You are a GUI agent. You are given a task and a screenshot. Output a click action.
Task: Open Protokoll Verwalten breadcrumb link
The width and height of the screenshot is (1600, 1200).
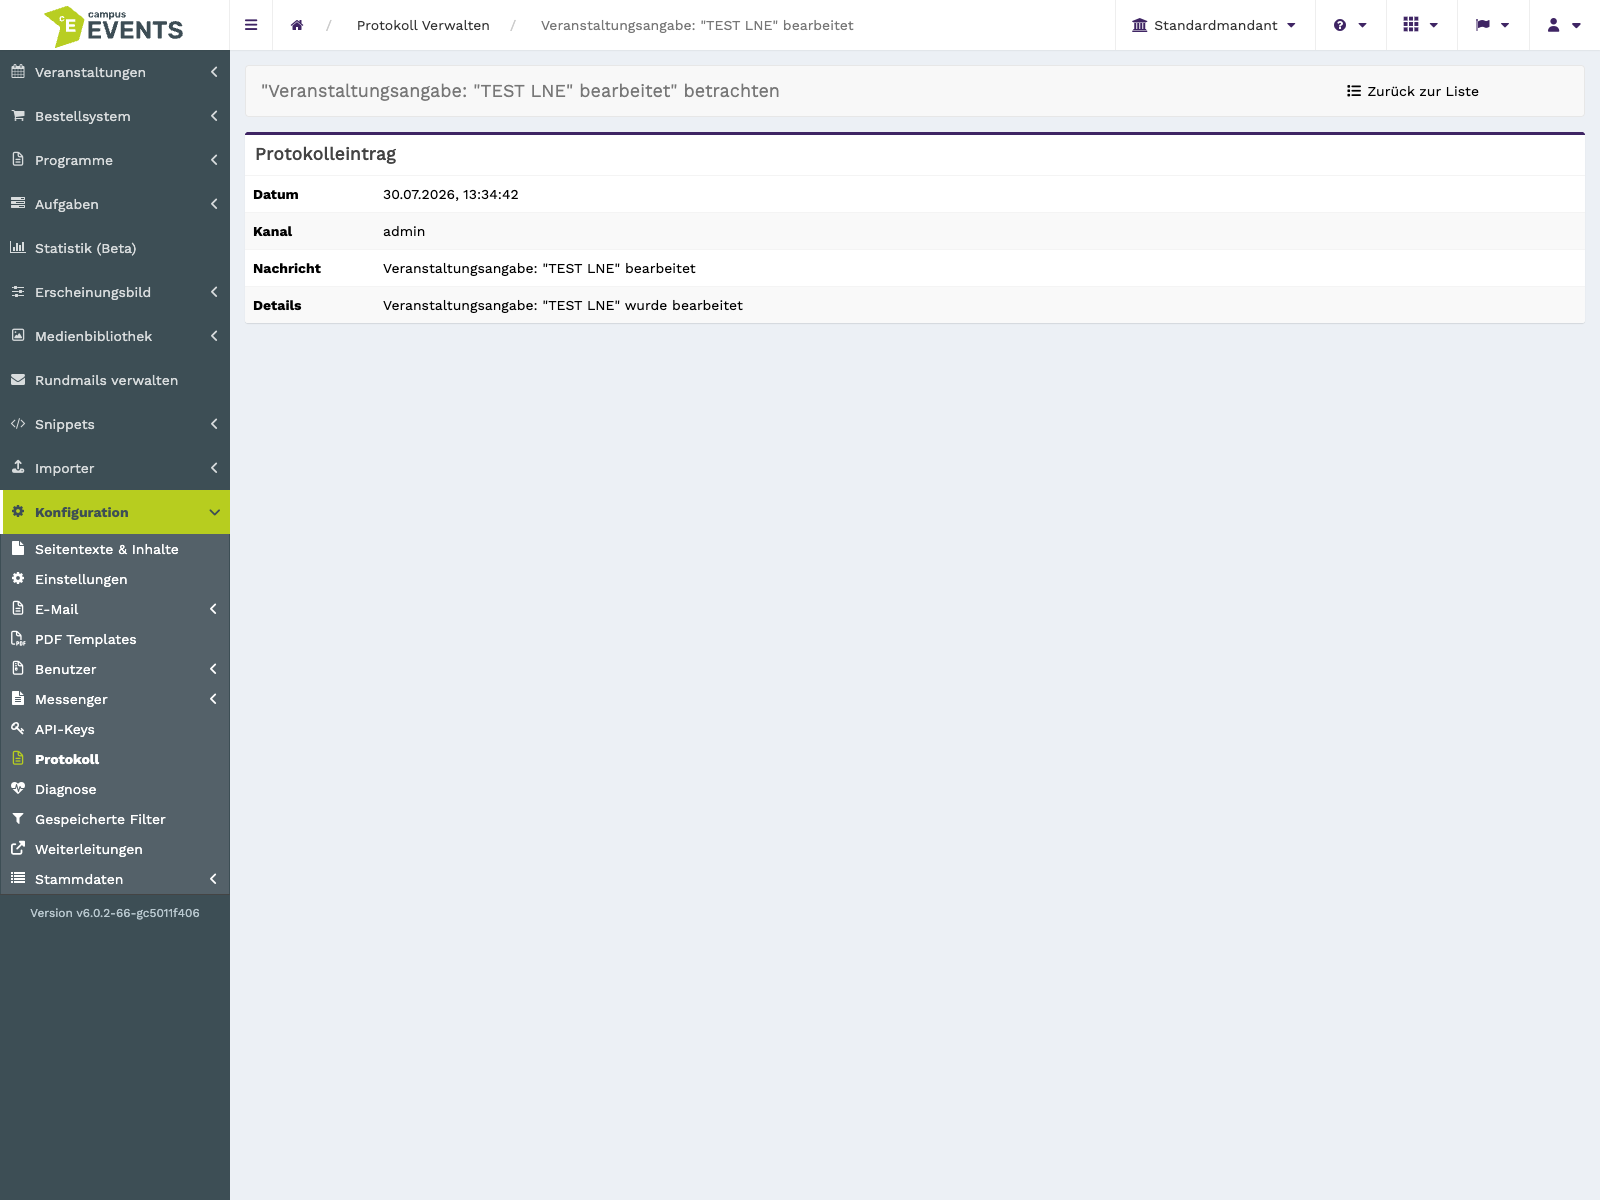[x=423, y=25]
